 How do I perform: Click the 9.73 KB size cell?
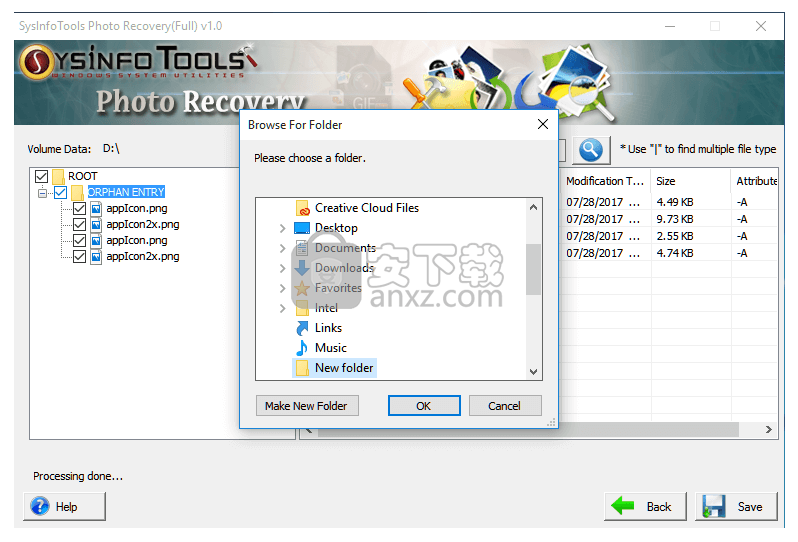[x=675, y=219]
